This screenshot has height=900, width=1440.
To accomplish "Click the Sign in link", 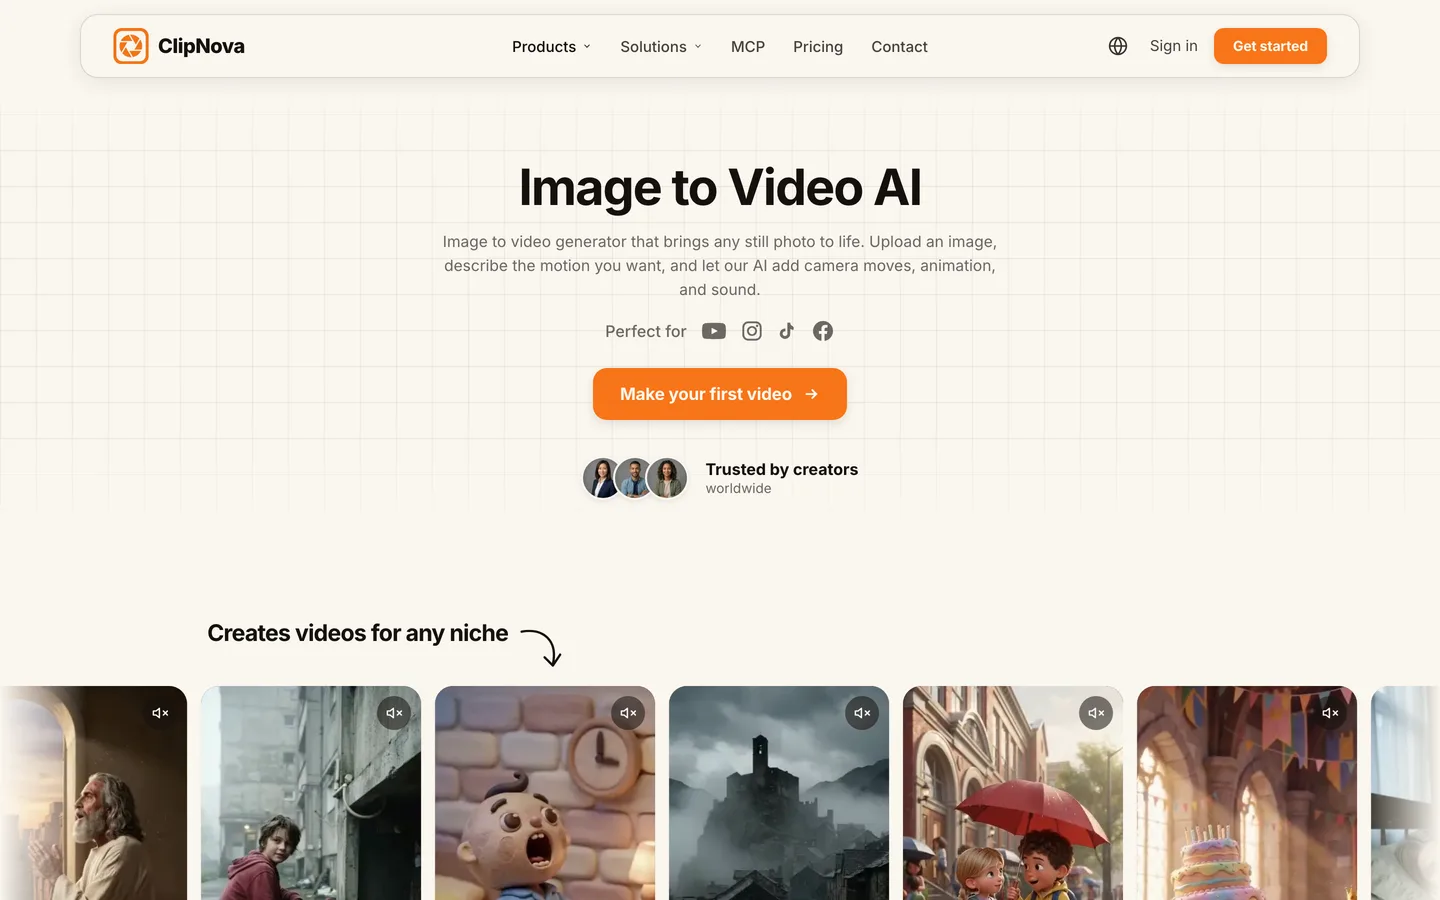I will pos(1173,46).
